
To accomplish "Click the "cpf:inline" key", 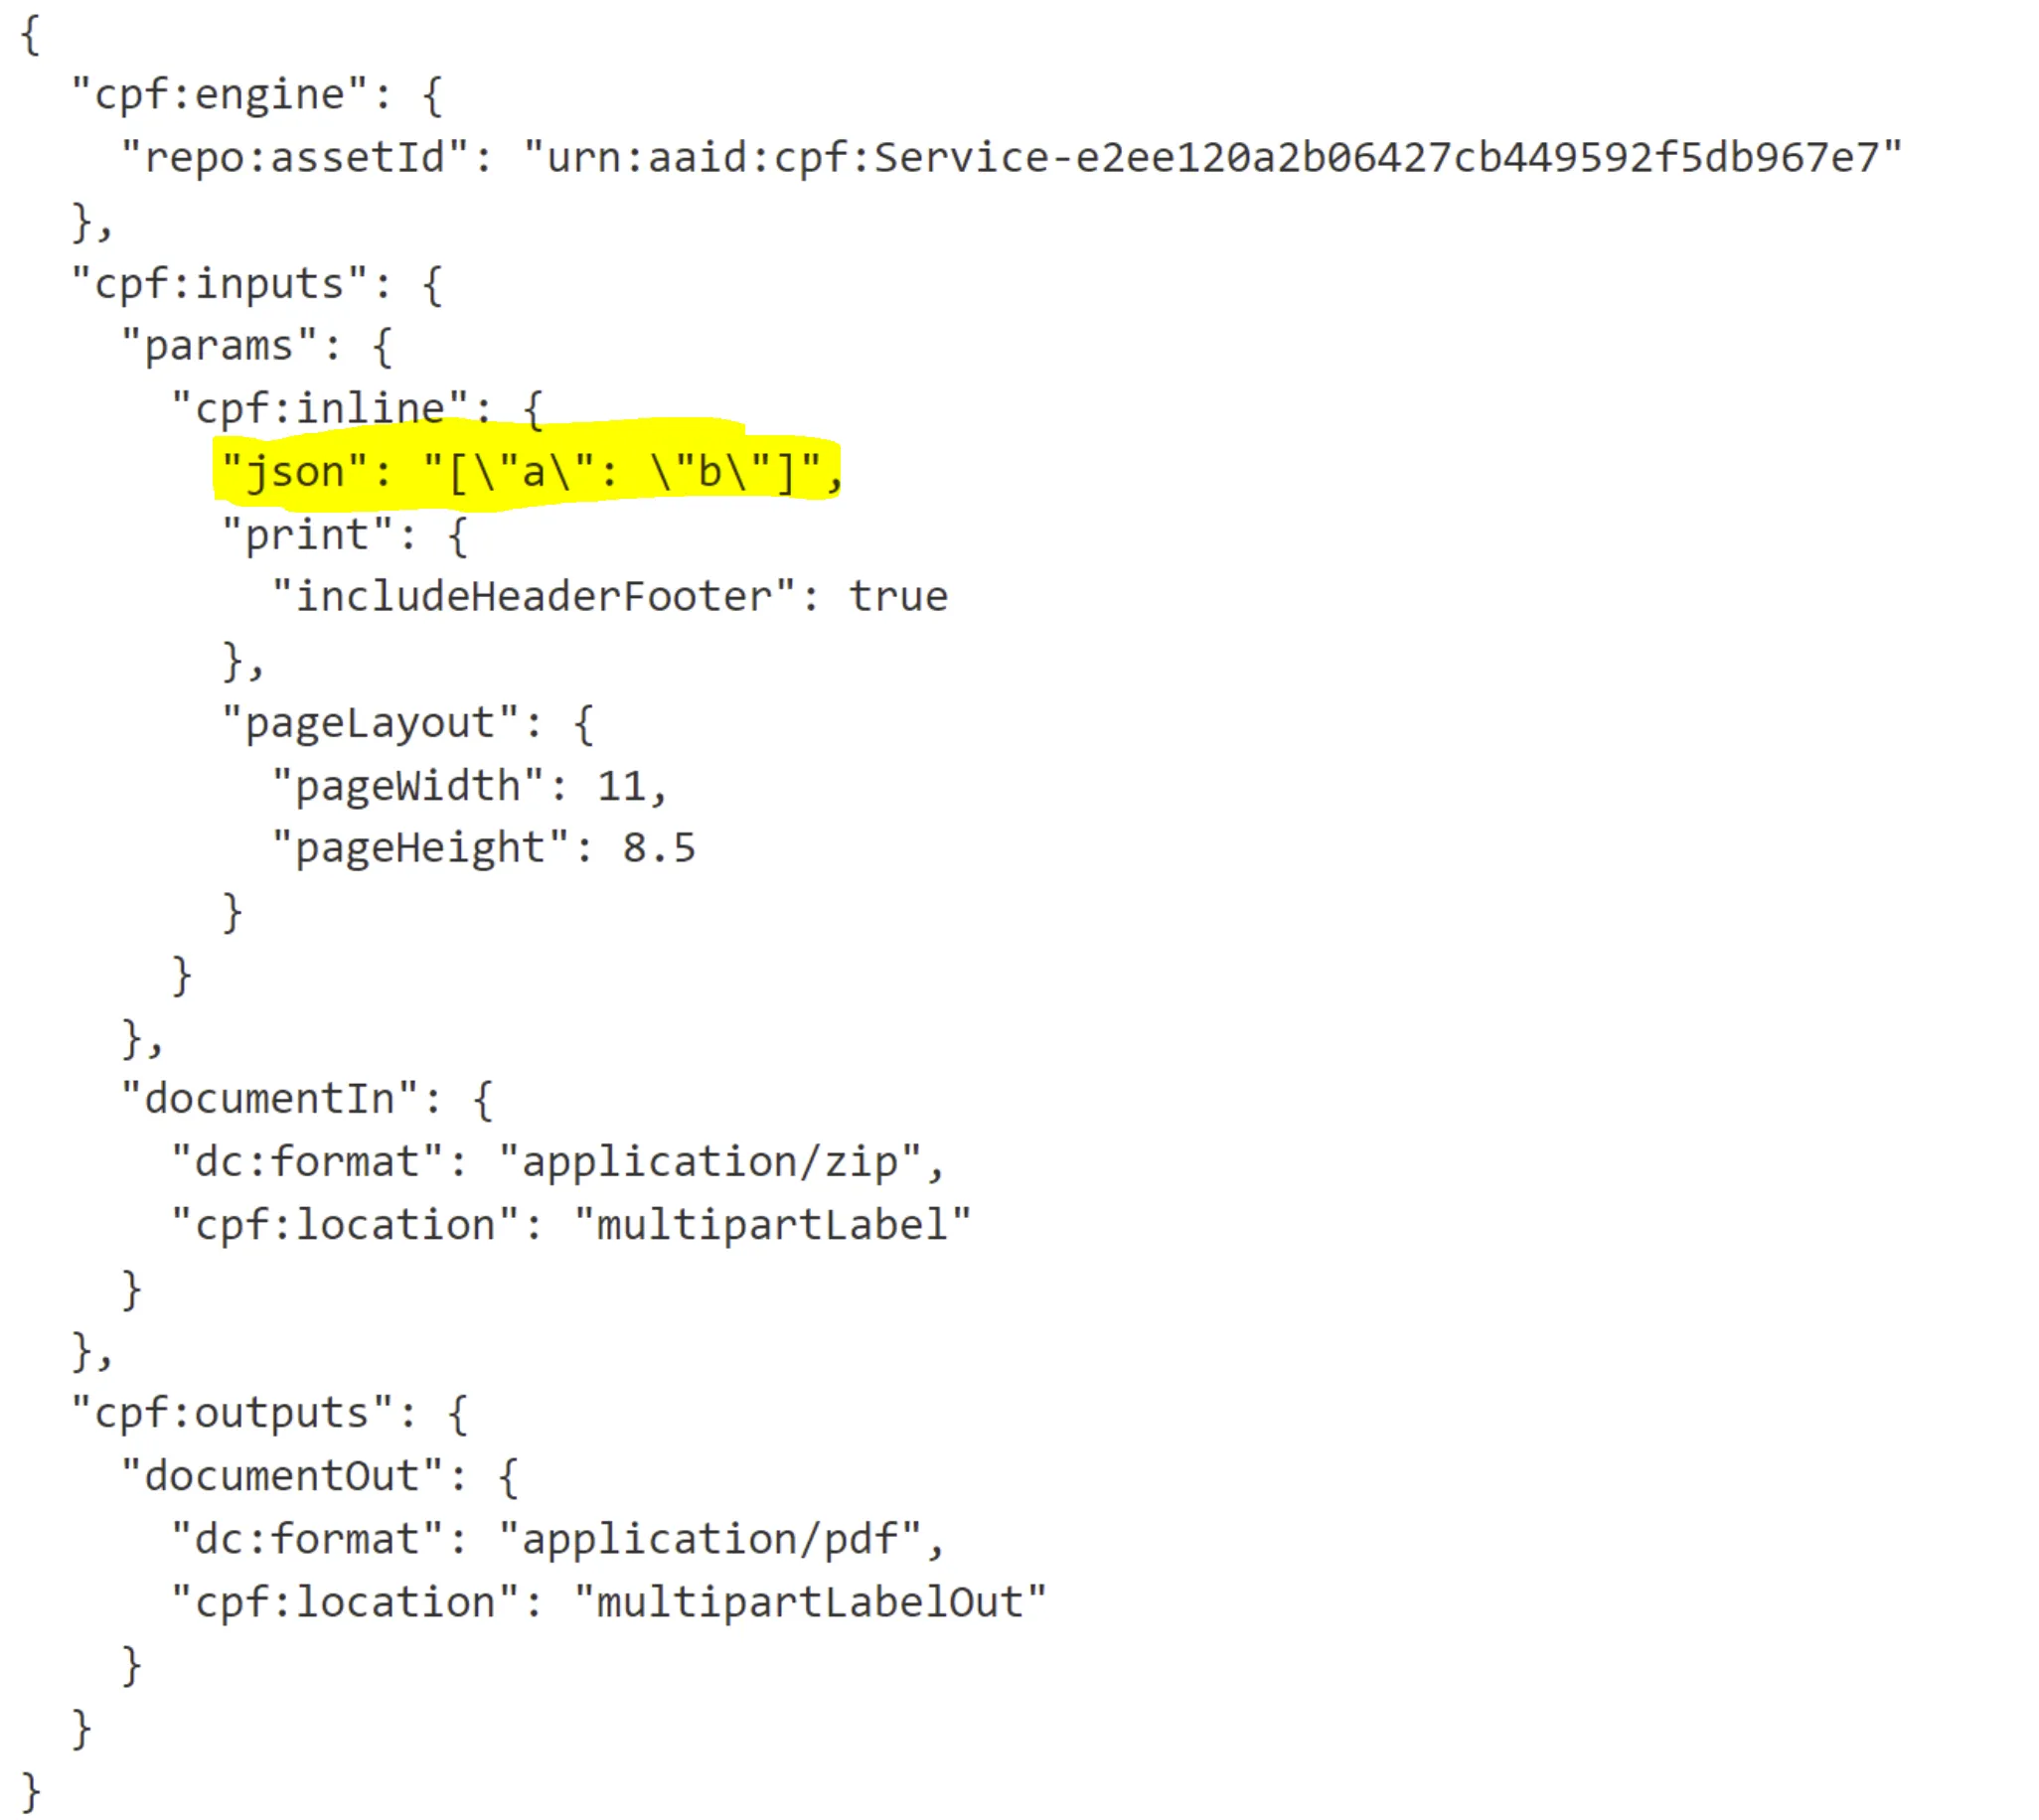I will [320, 409].
